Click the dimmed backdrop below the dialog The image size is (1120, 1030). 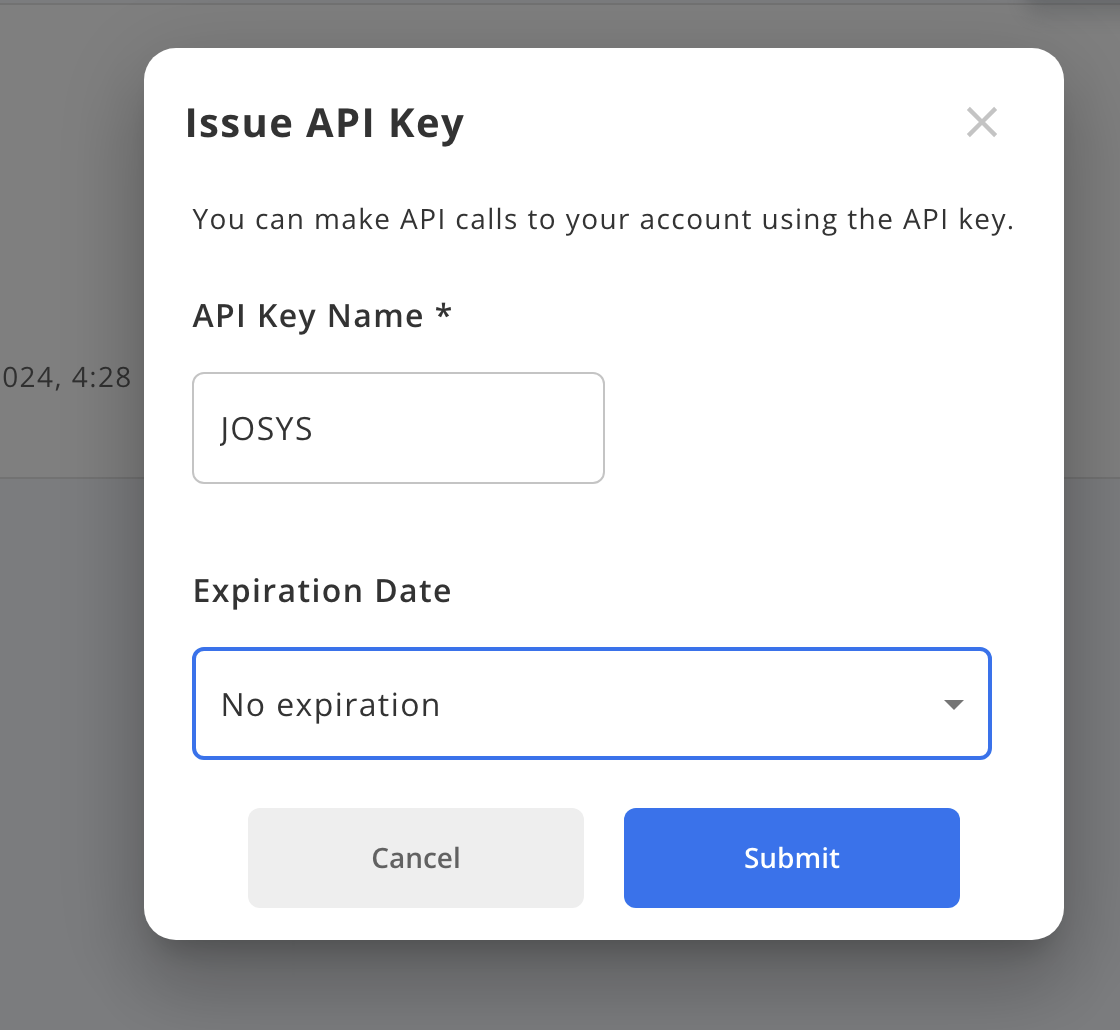[x=600, y=985]
